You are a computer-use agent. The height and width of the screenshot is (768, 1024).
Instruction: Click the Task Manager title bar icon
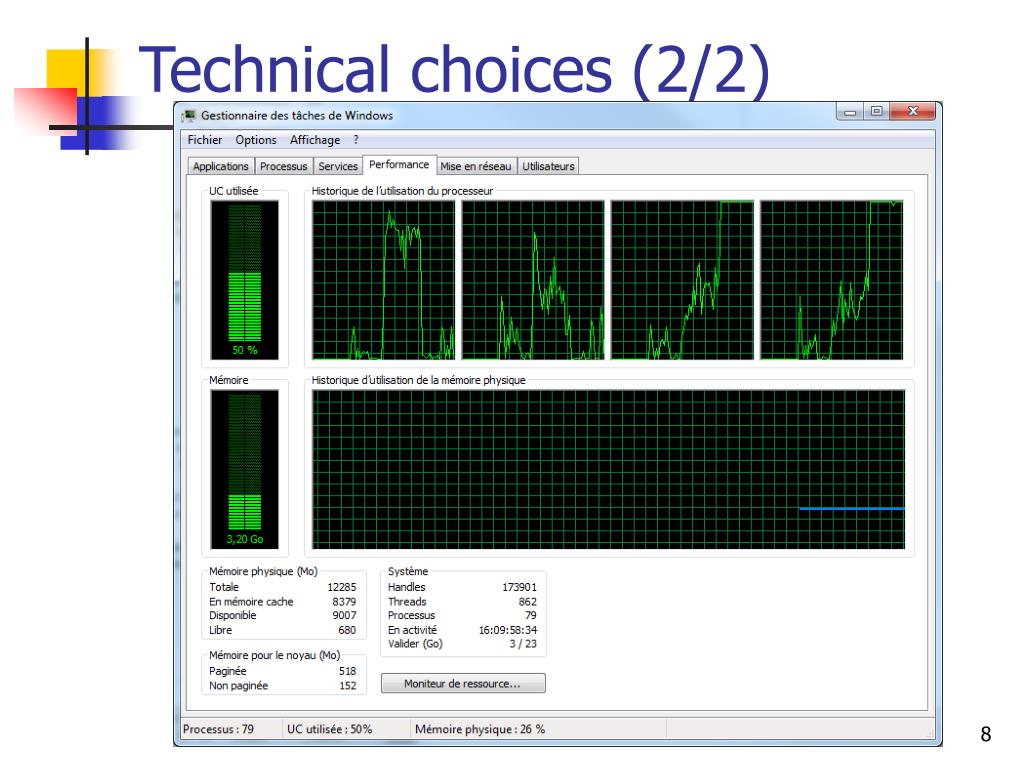[189, 116]
